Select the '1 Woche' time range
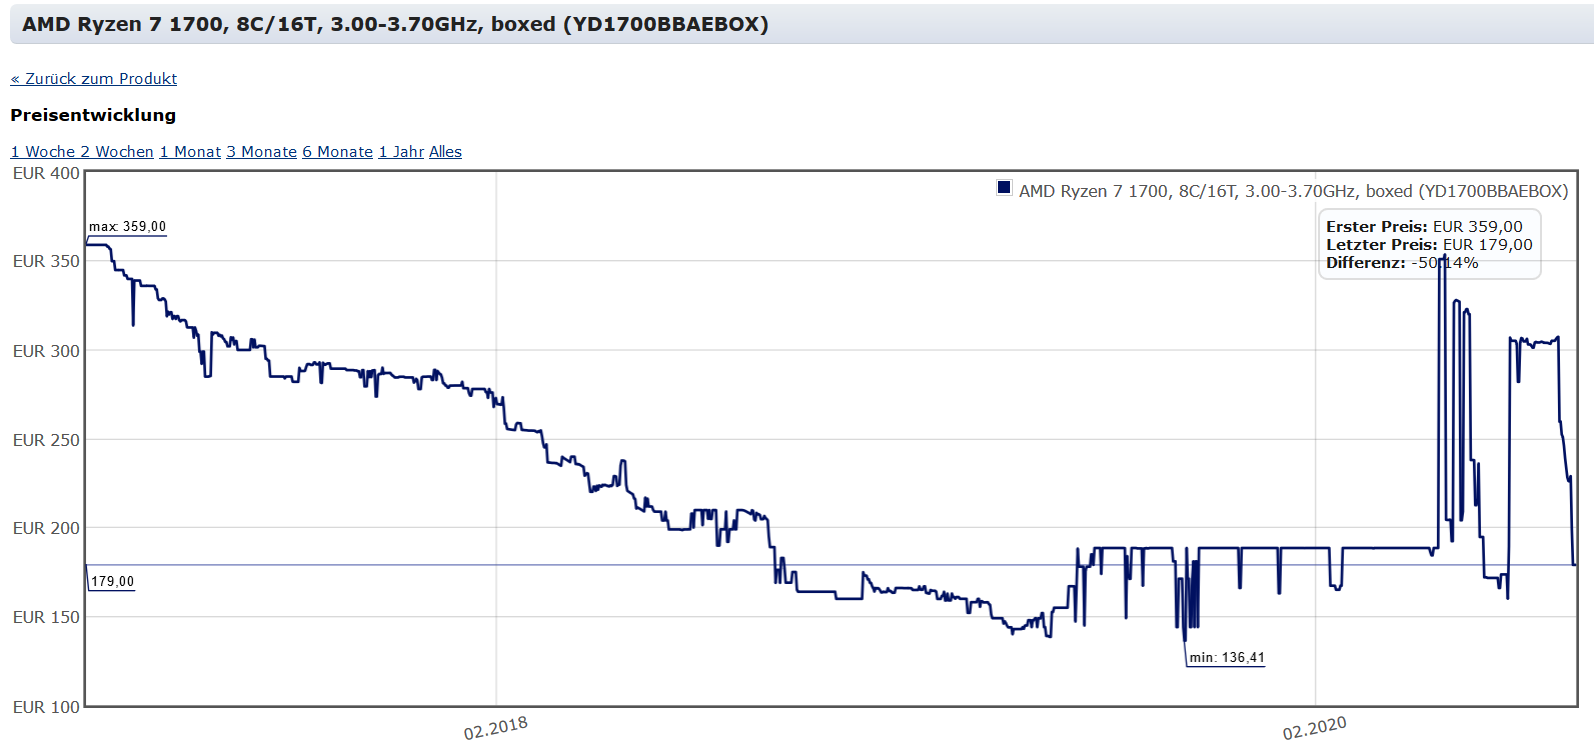The height and width of the screenshot is (753, 1594). [x=43, y=152]
